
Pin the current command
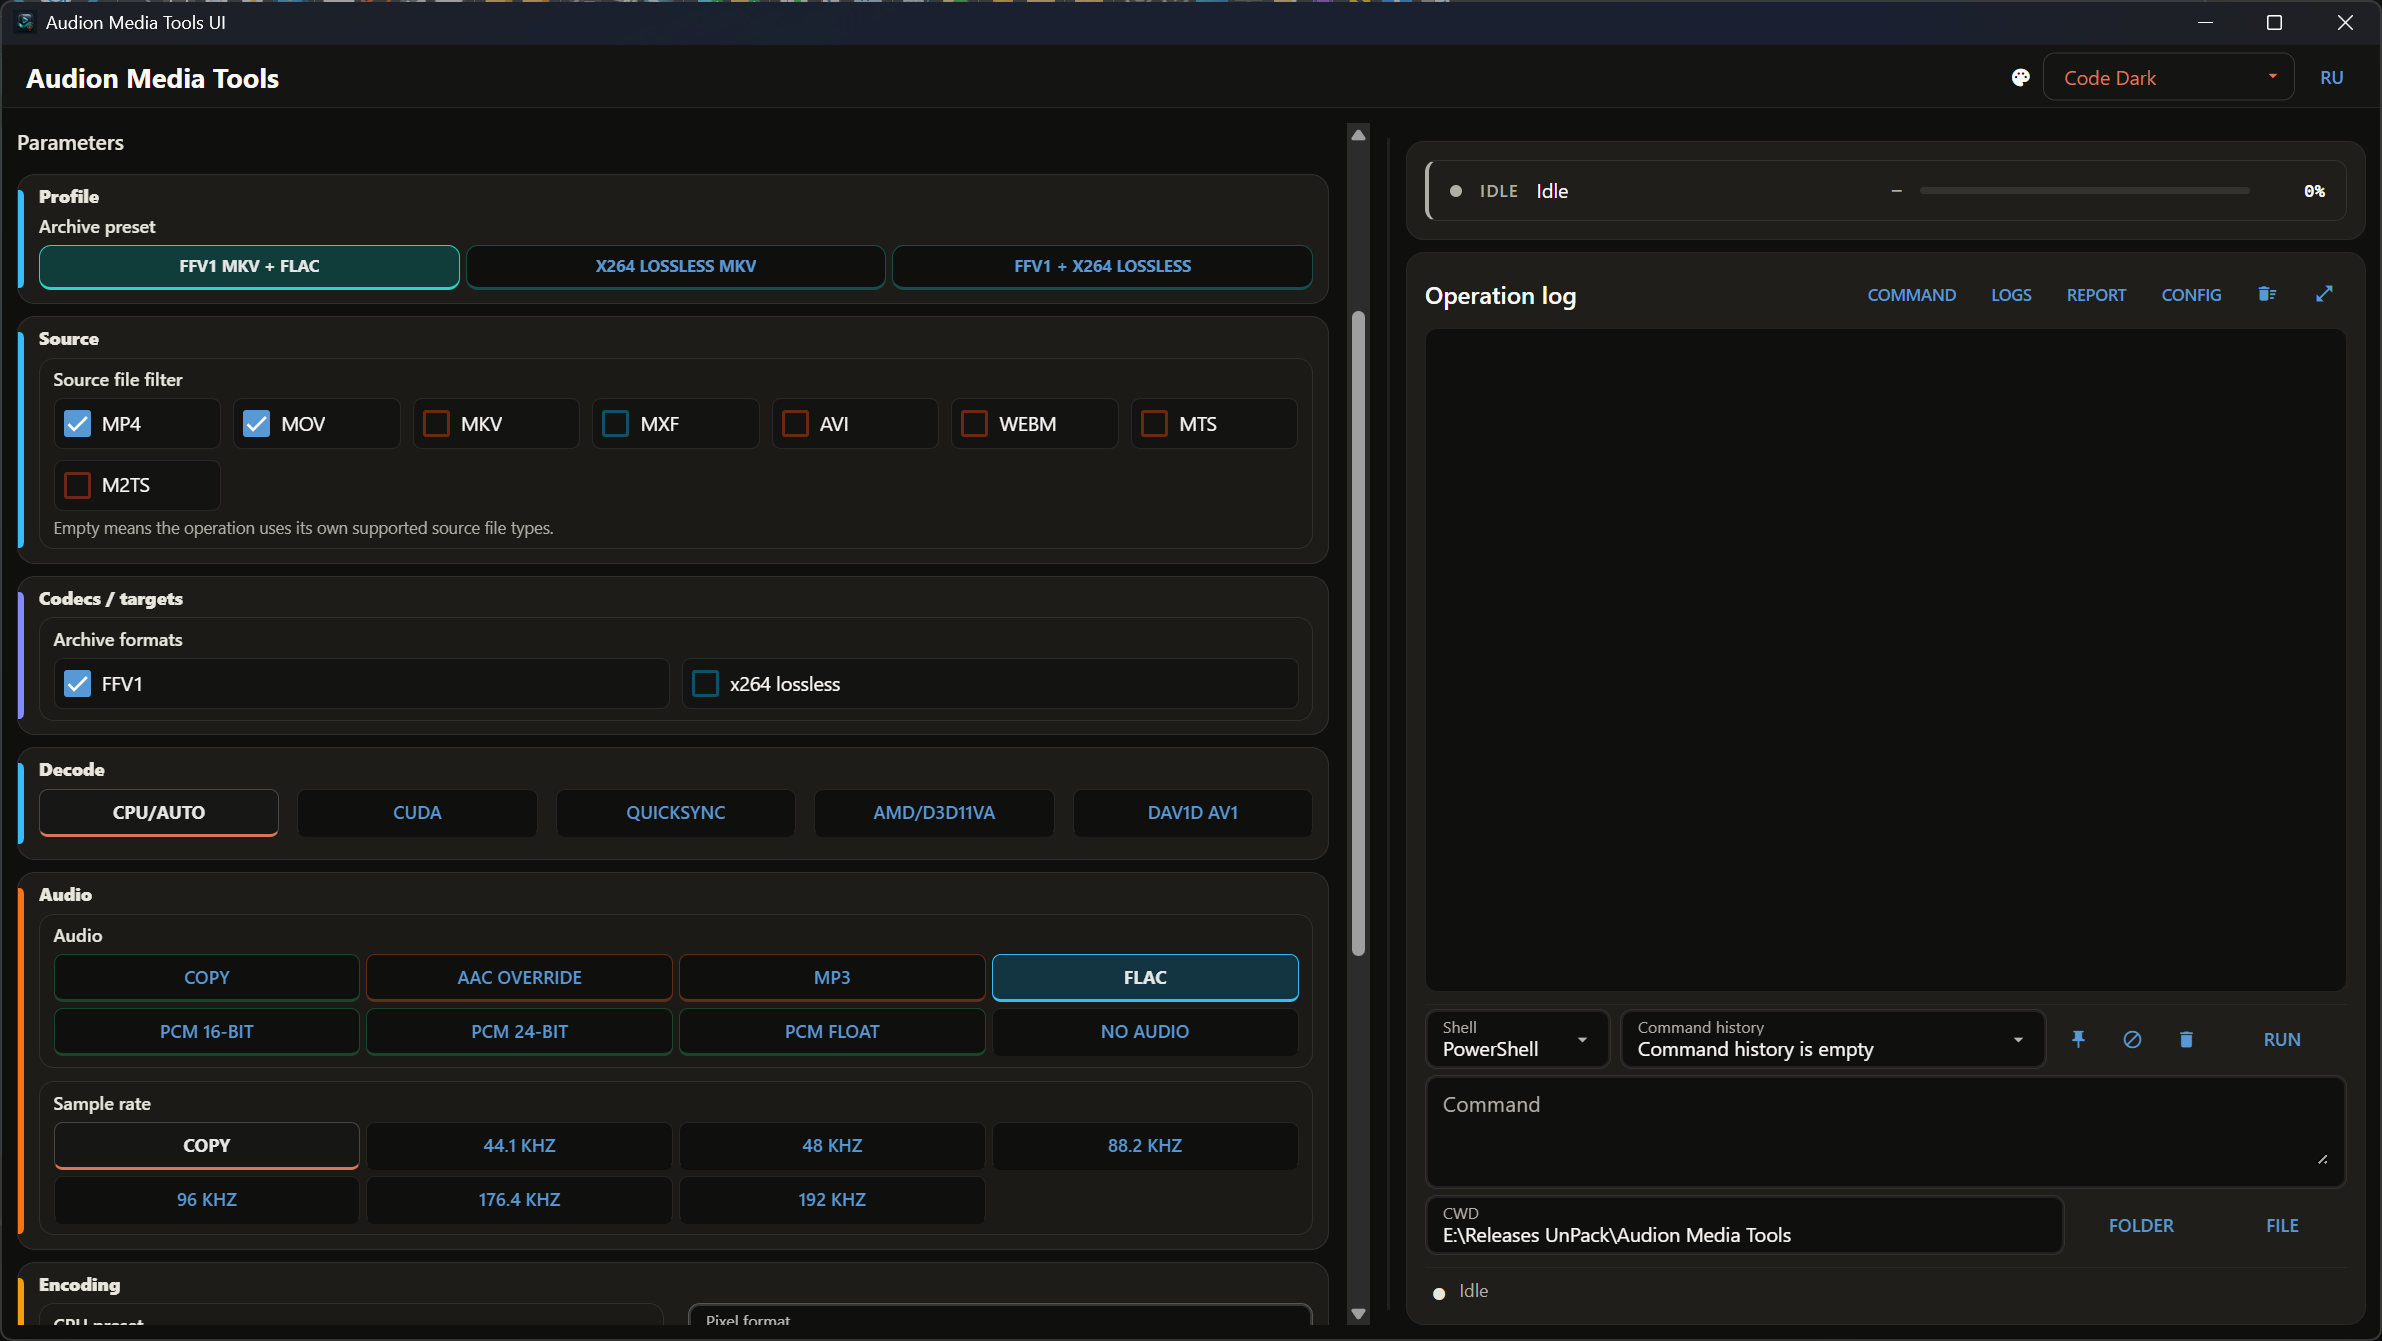[2078, 1039]
